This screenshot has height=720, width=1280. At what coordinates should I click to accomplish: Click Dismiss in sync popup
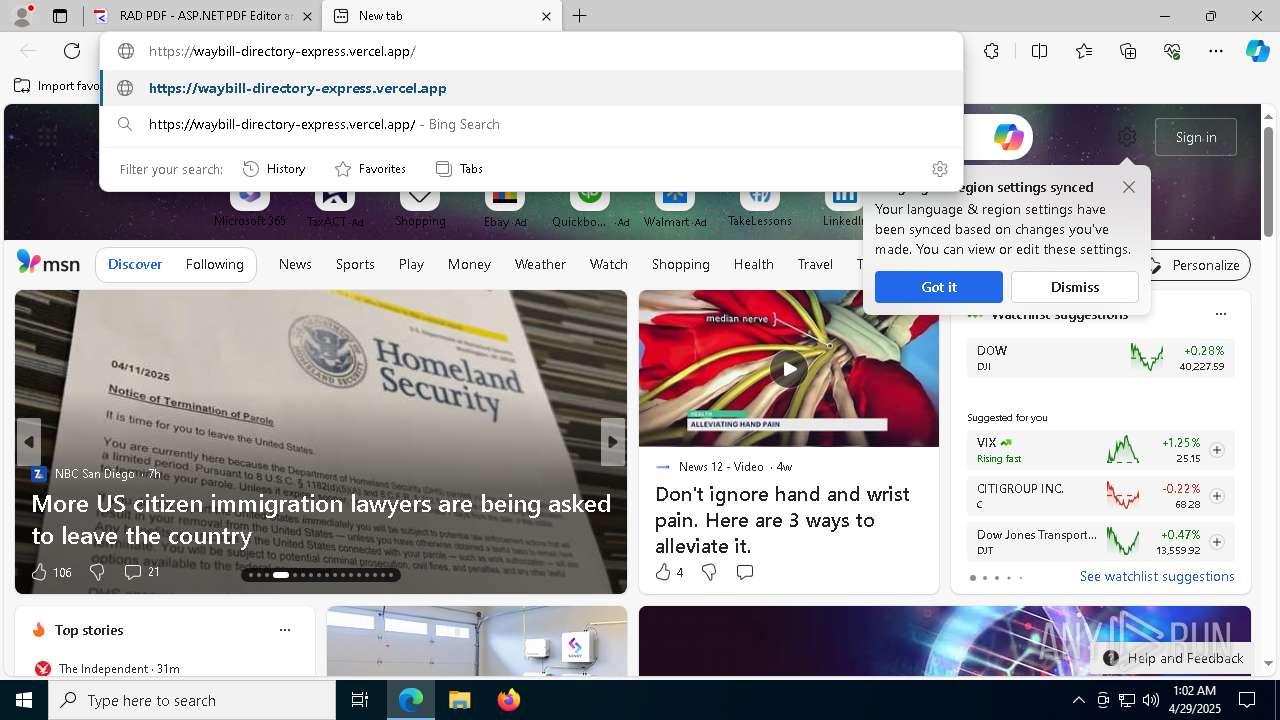click(x=1075, y=287)
